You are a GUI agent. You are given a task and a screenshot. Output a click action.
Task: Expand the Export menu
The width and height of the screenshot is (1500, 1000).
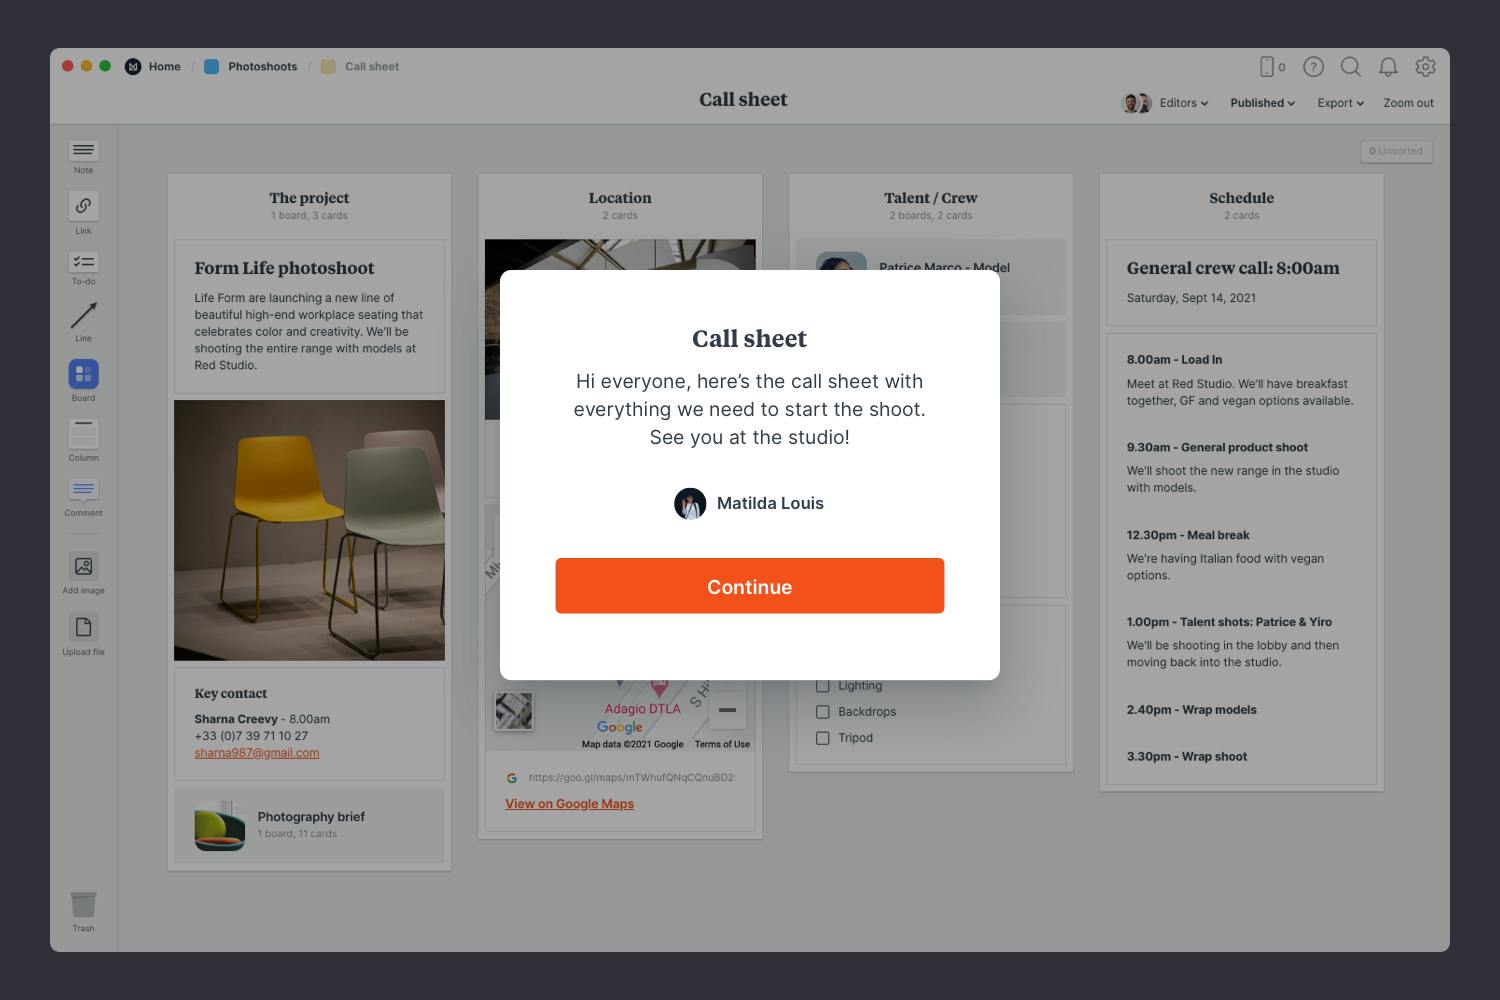tap(1340, 103)
